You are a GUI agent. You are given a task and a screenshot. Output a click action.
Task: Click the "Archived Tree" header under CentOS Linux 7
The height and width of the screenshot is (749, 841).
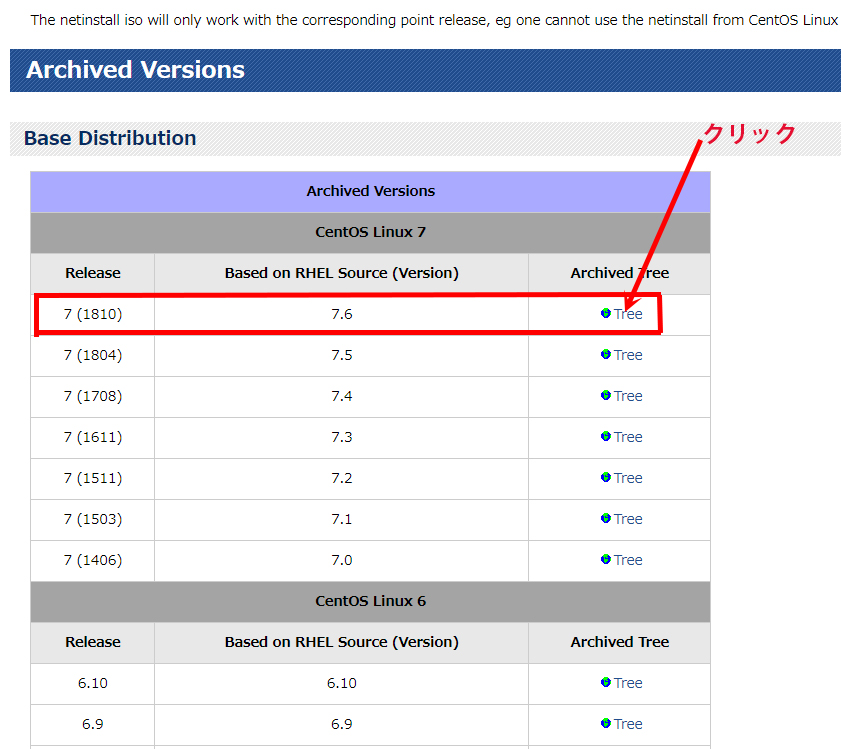619,273
